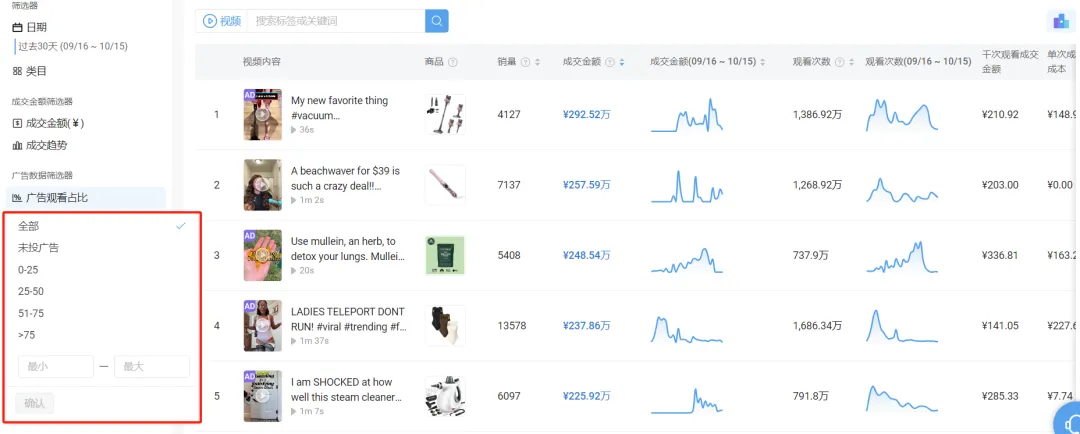Click the purple chart icon at top right
This screenshot has width=1080, height=434.
(1061, 21)
